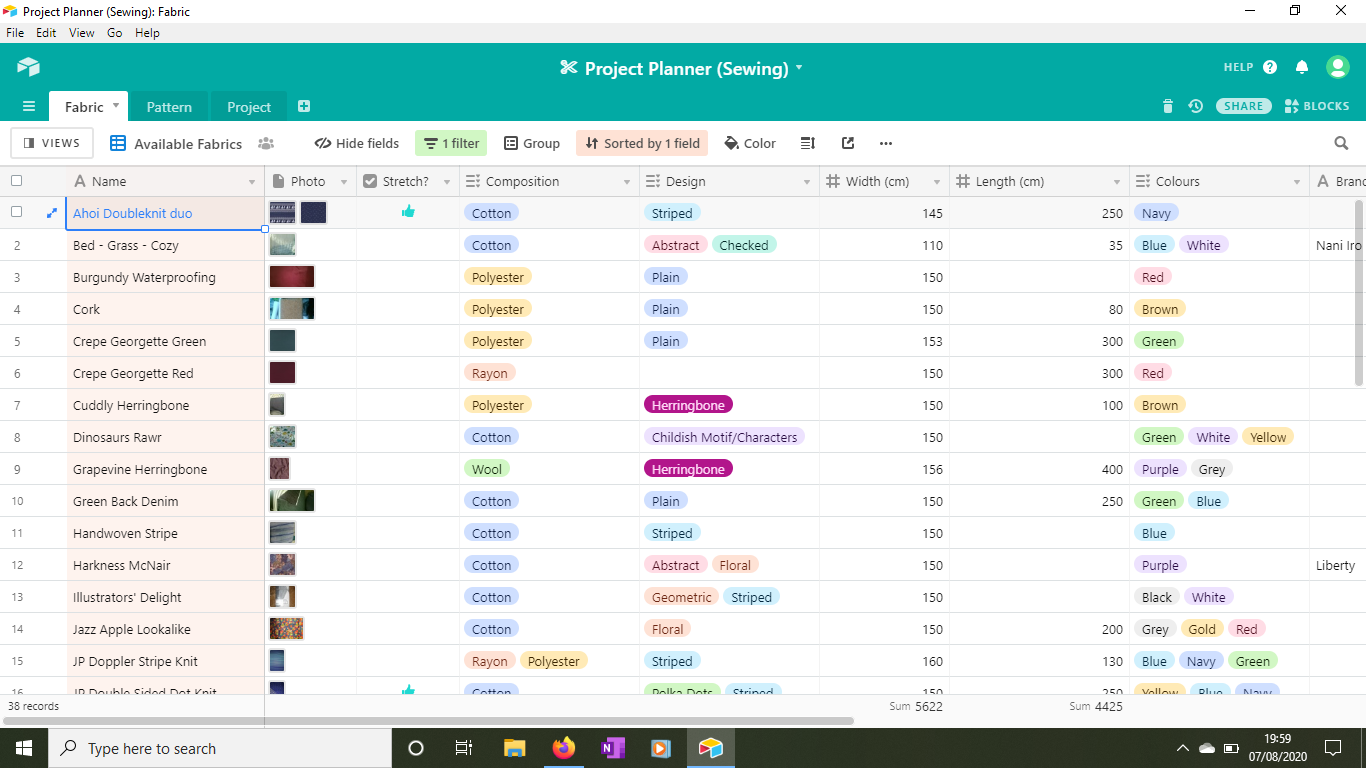The width and height of the screenshot is (1366, 768).
Task: Click the Share button
Action: [x=1244, y=106]
